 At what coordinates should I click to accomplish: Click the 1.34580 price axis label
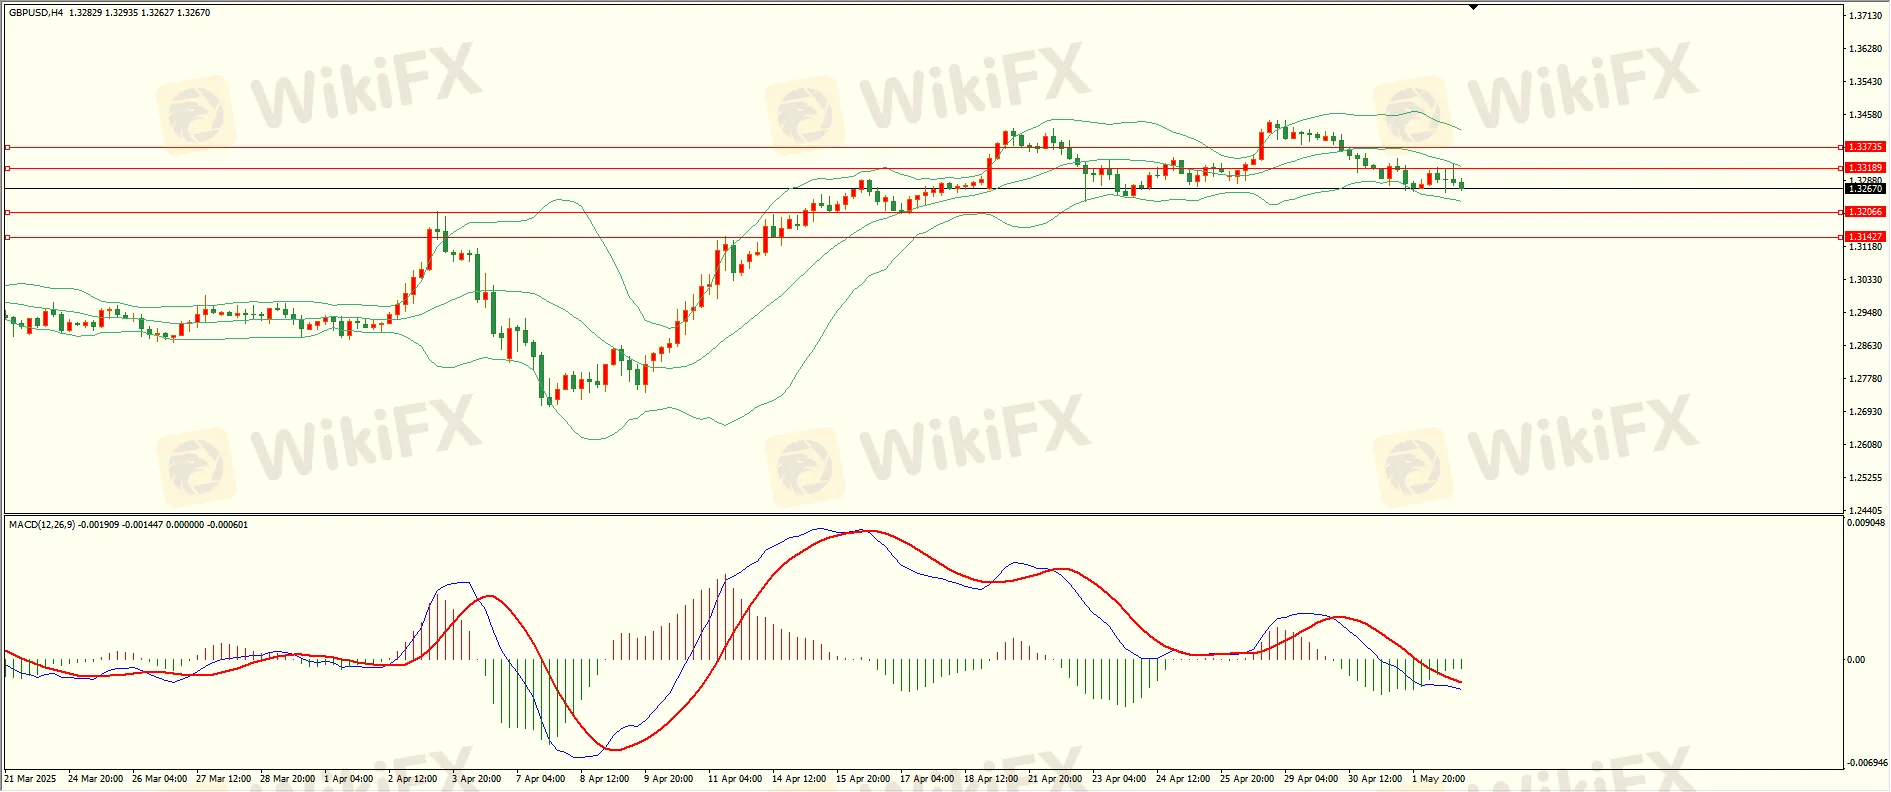coord(1866,115)
